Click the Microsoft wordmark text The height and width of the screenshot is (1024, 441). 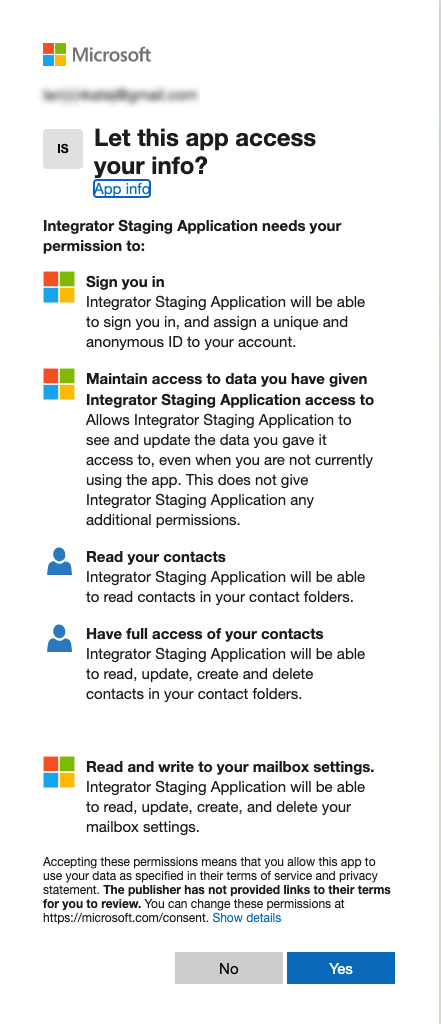click(x=112, y=55)
